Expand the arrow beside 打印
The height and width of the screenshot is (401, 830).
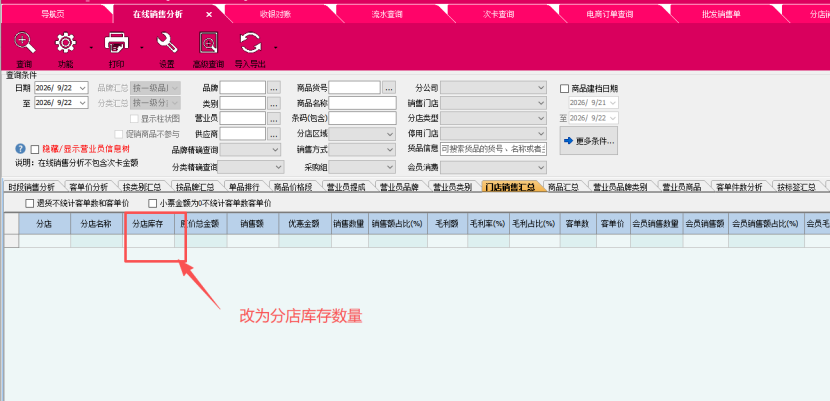tap(142, 48)
